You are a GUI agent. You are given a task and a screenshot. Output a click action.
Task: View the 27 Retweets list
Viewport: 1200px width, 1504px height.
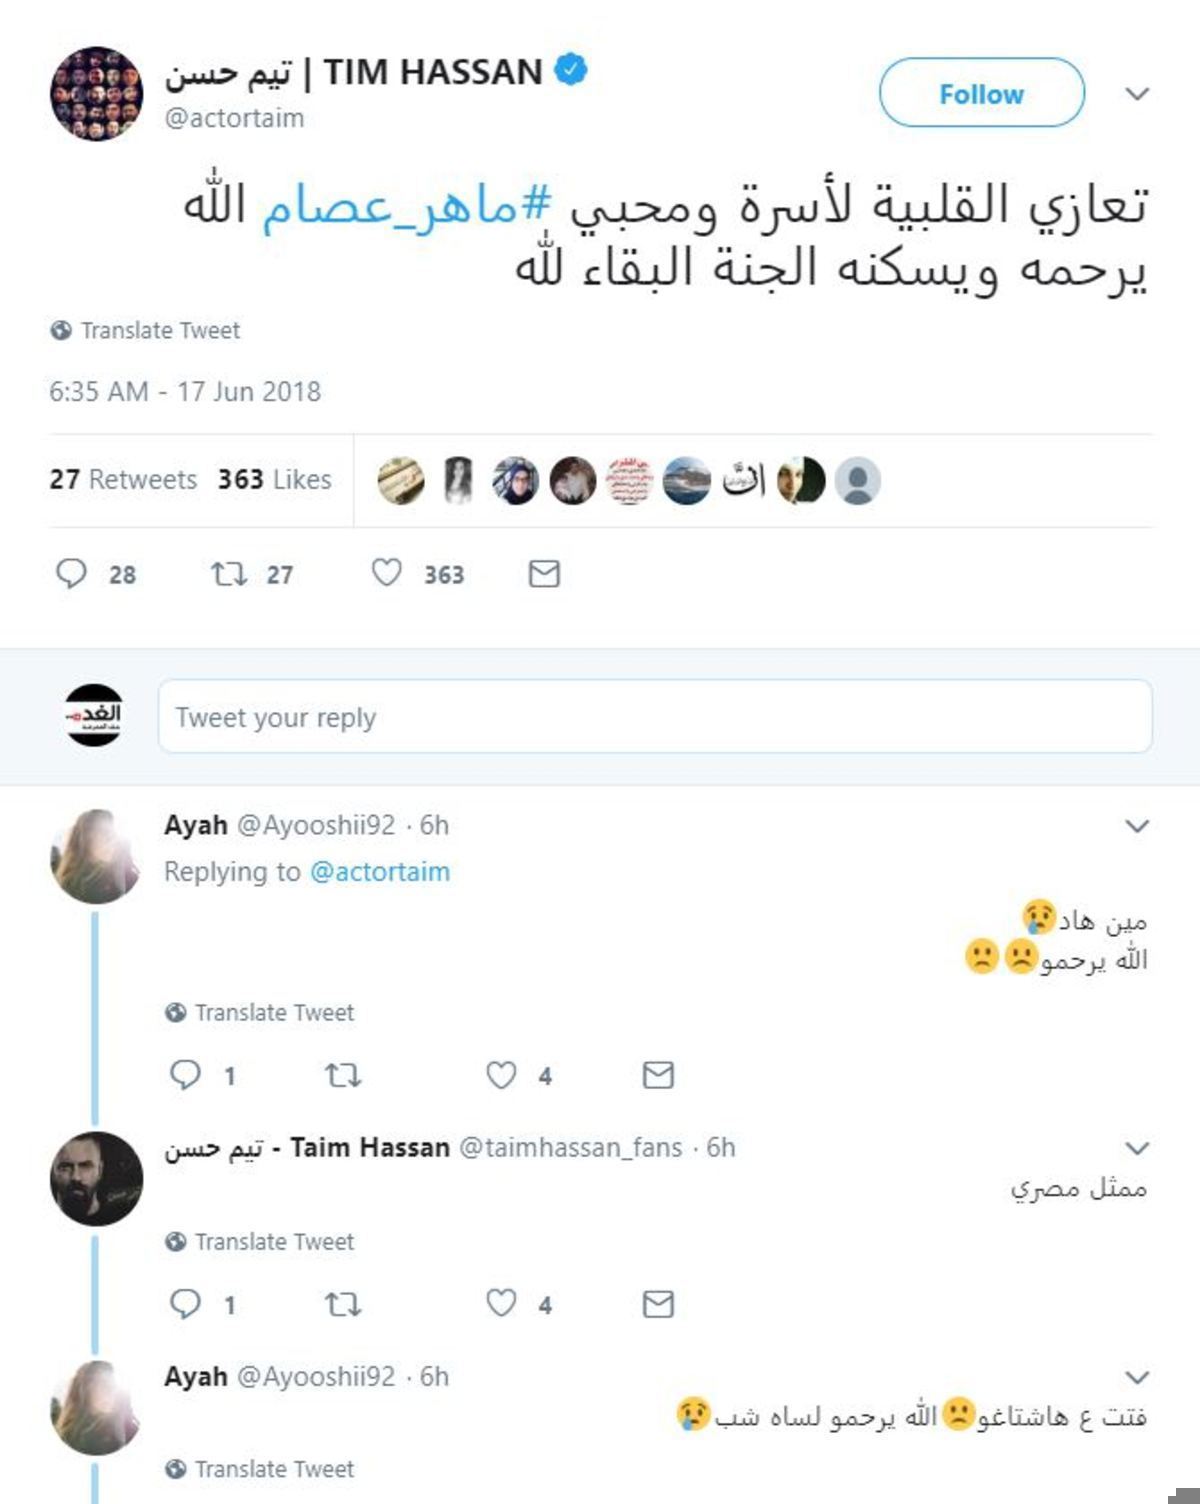click(x=123, y=480)
